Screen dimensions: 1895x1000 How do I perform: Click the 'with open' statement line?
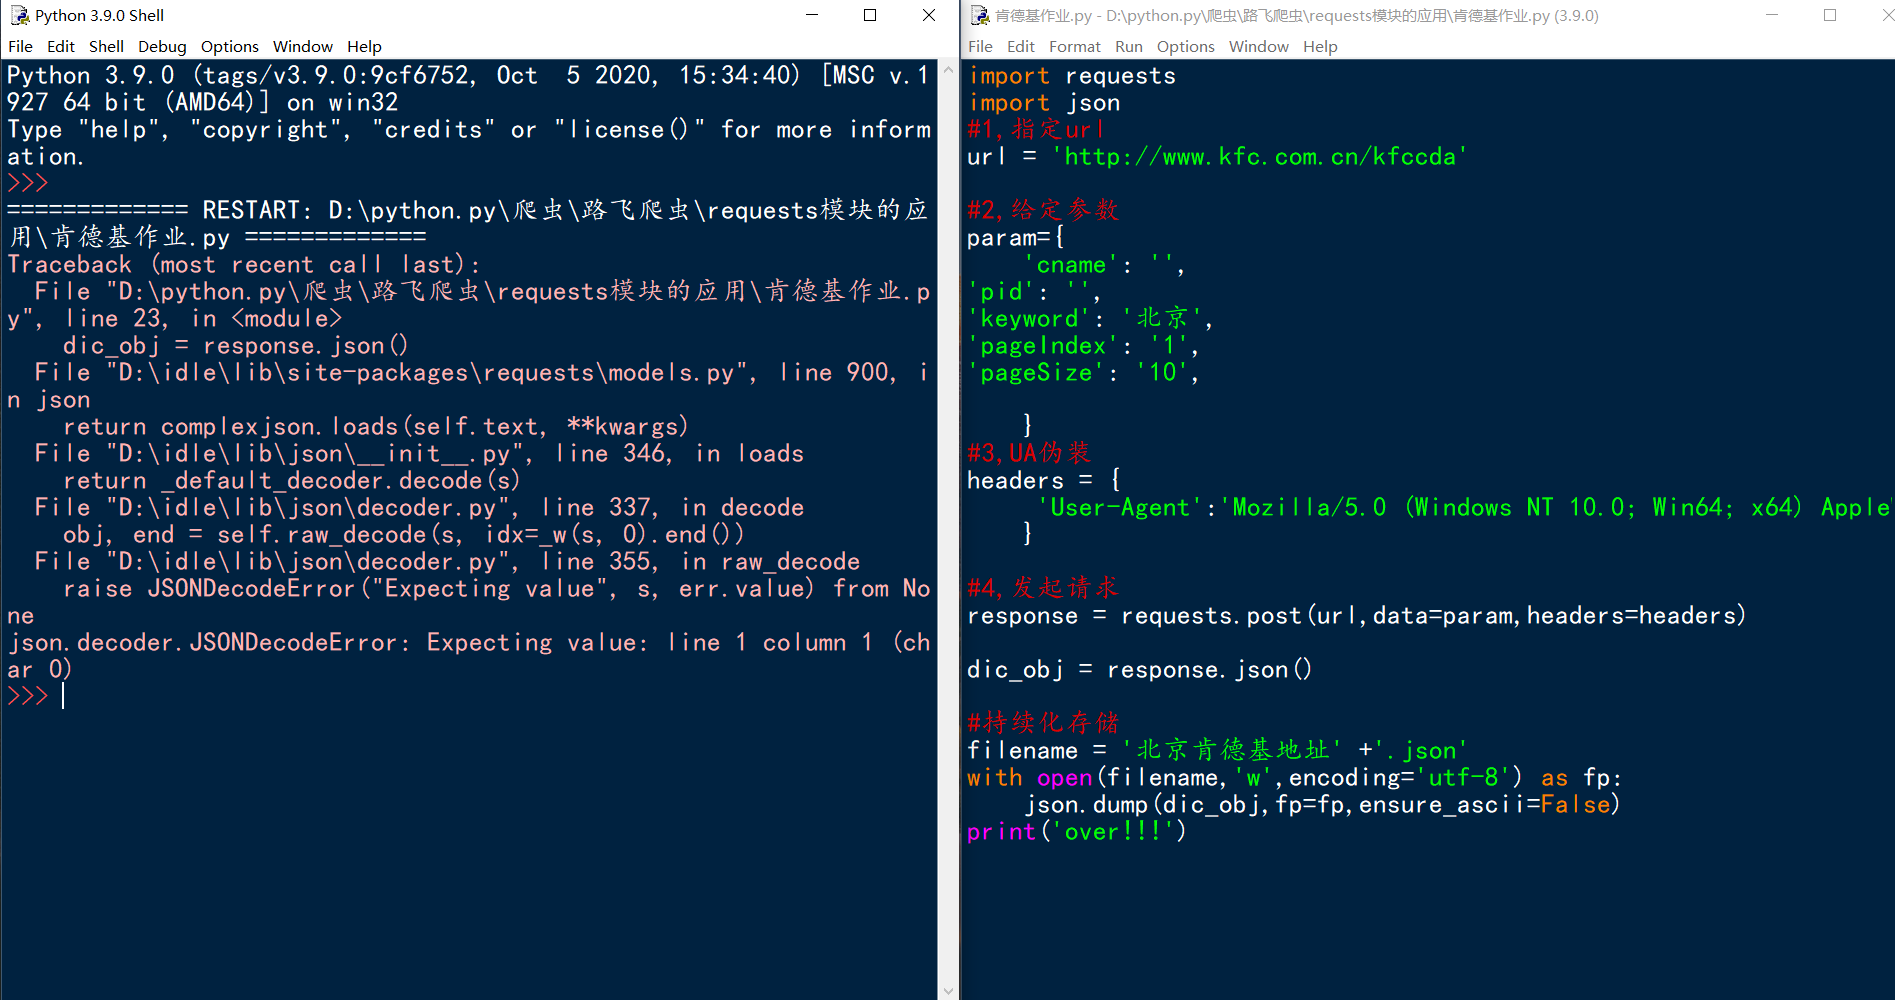[1294, 778]
